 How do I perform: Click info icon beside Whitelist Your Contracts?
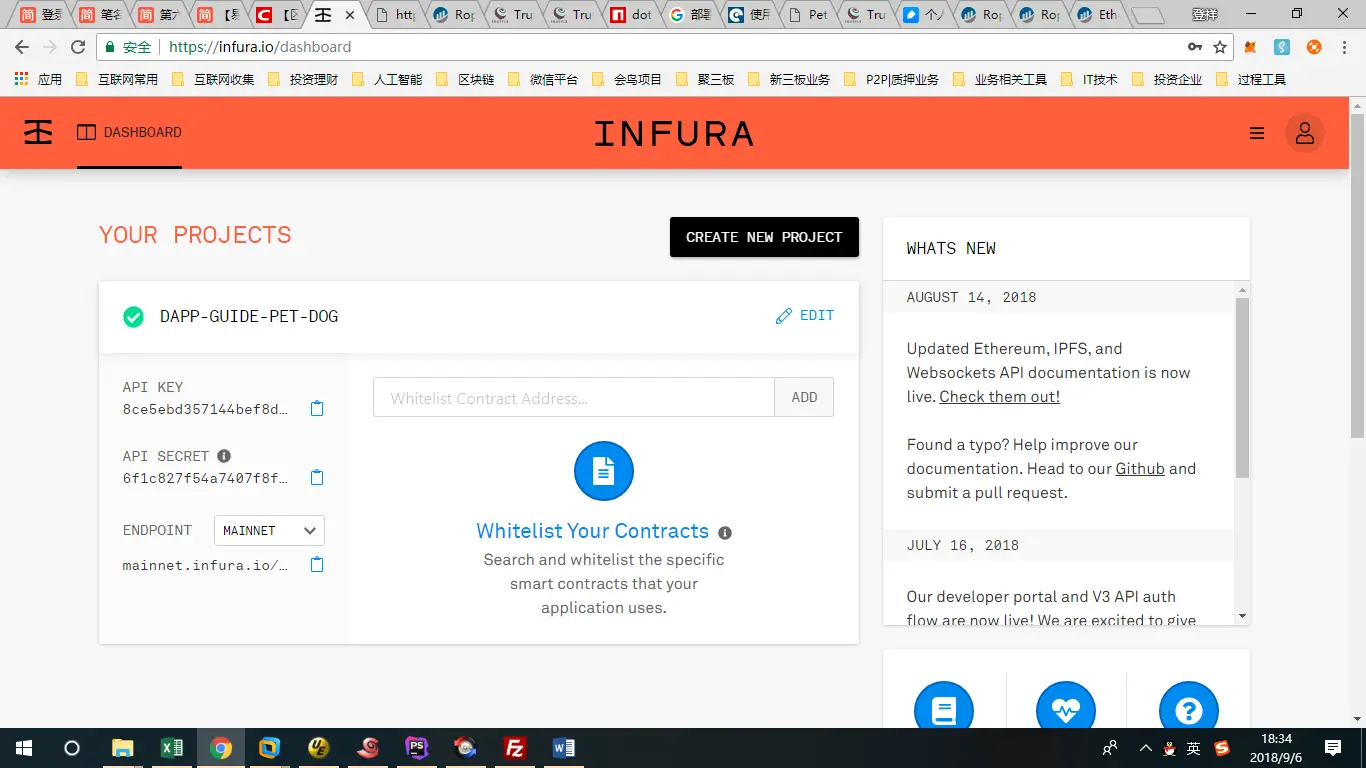tap(725, 533)
